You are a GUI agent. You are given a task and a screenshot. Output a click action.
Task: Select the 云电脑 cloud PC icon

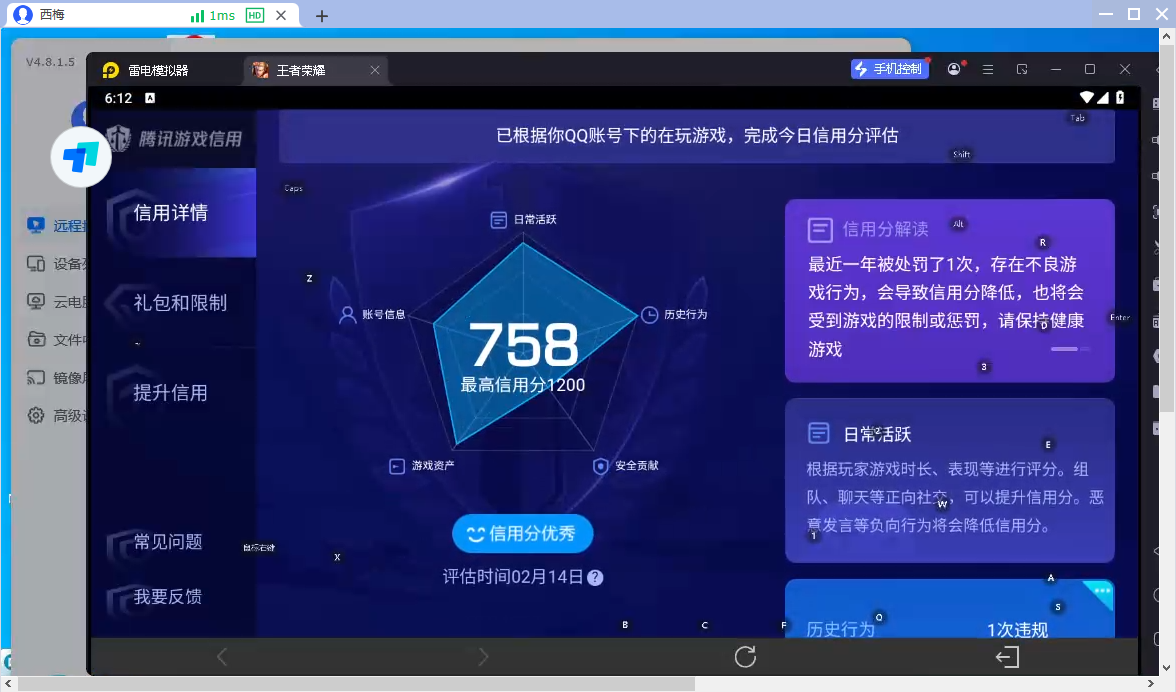pos(34,301)
